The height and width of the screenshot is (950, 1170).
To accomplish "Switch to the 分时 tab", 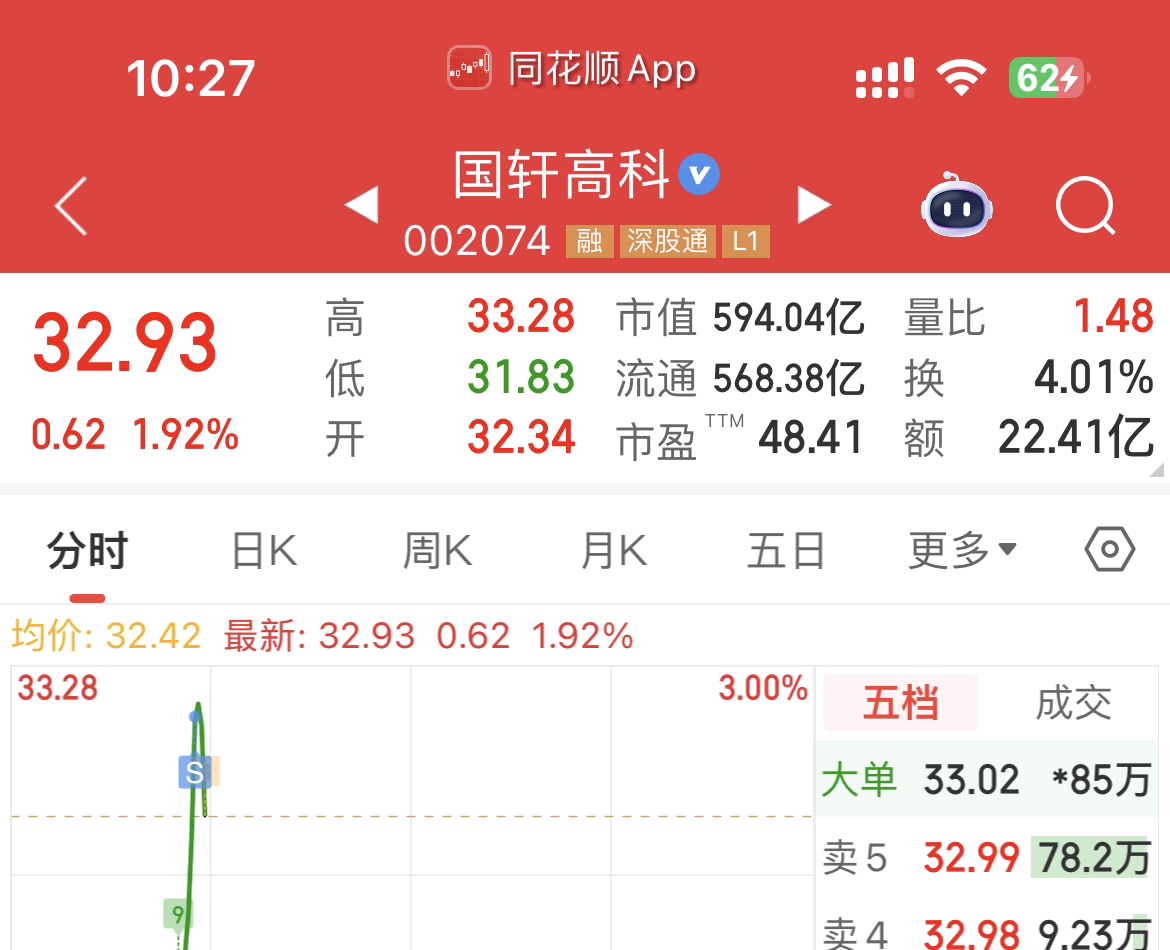I will coord(87,550).
